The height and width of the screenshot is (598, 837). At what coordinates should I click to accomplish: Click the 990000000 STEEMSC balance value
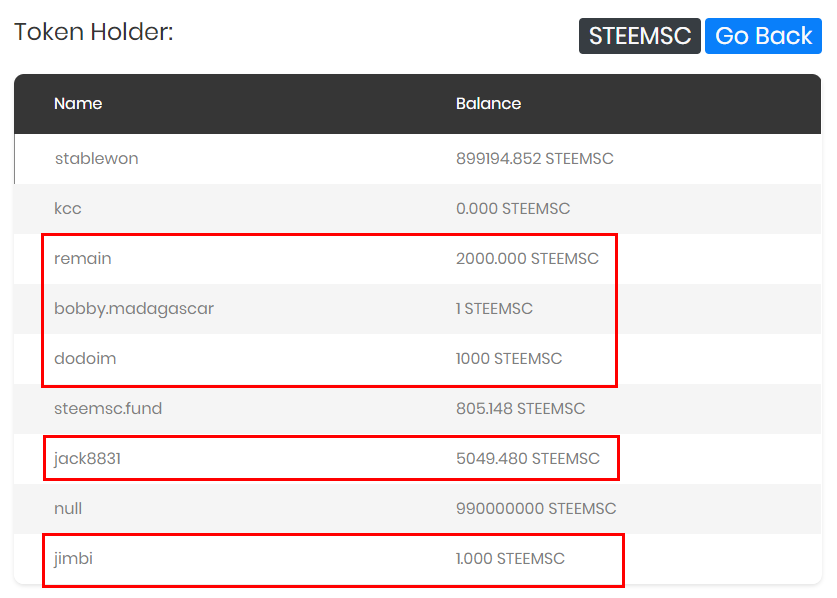point(536,508)
